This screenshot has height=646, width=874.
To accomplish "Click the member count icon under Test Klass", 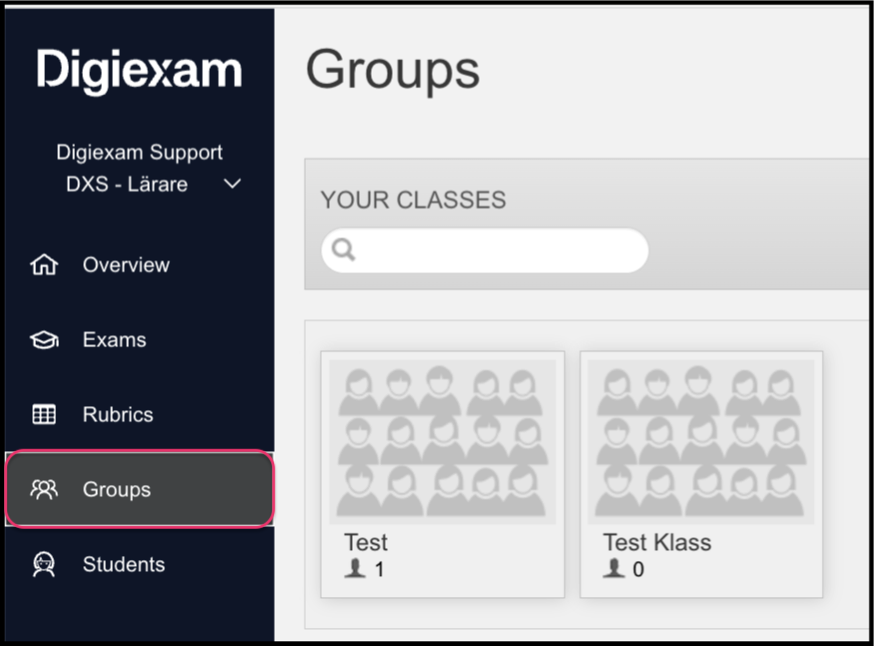I will (614, 569).
